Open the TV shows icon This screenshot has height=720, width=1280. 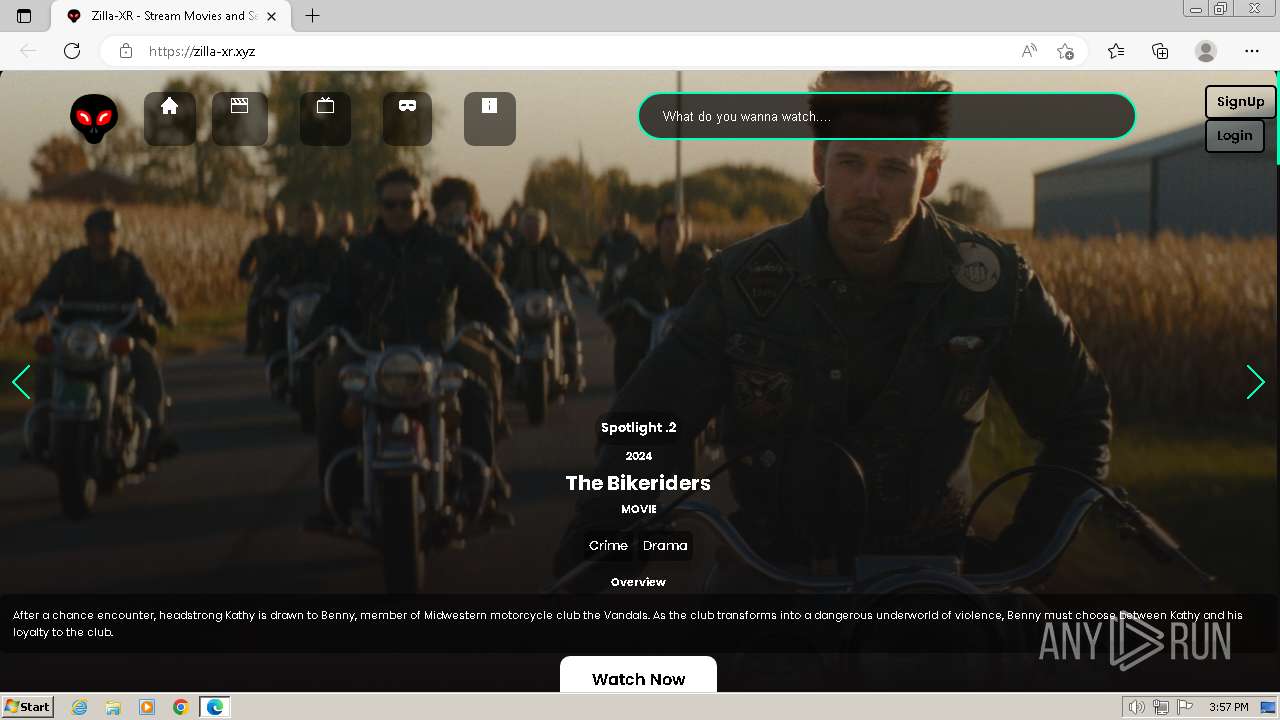click(x=325, y=119)
